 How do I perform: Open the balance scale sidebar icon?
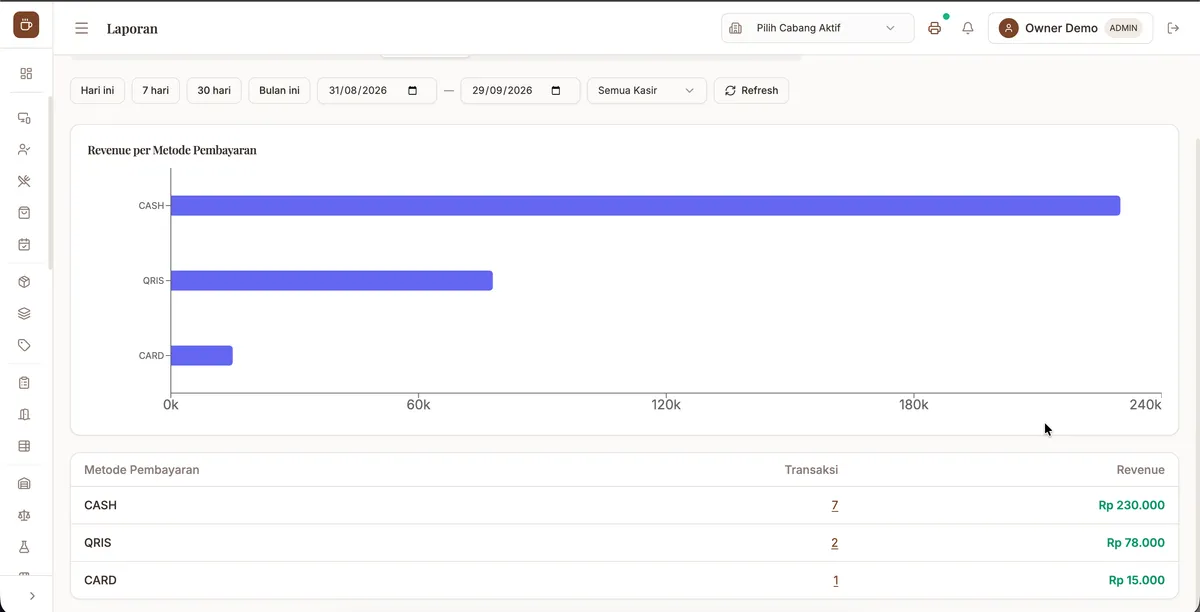pyautogui.click(x=25, y=515)
